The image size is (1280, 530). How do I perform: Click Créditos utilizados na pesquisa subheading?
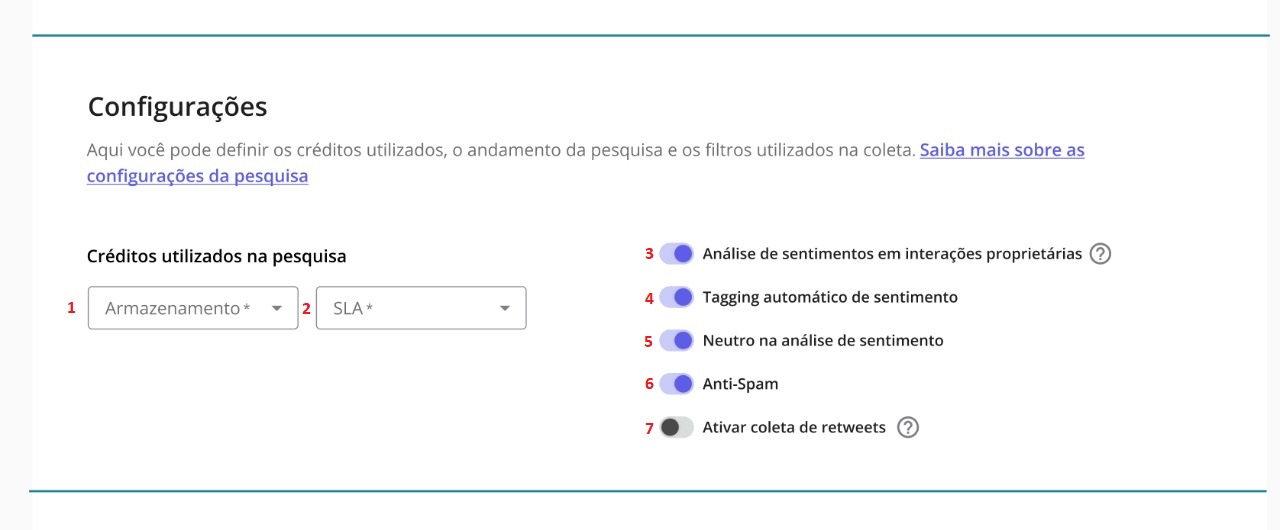pos(216,256)
